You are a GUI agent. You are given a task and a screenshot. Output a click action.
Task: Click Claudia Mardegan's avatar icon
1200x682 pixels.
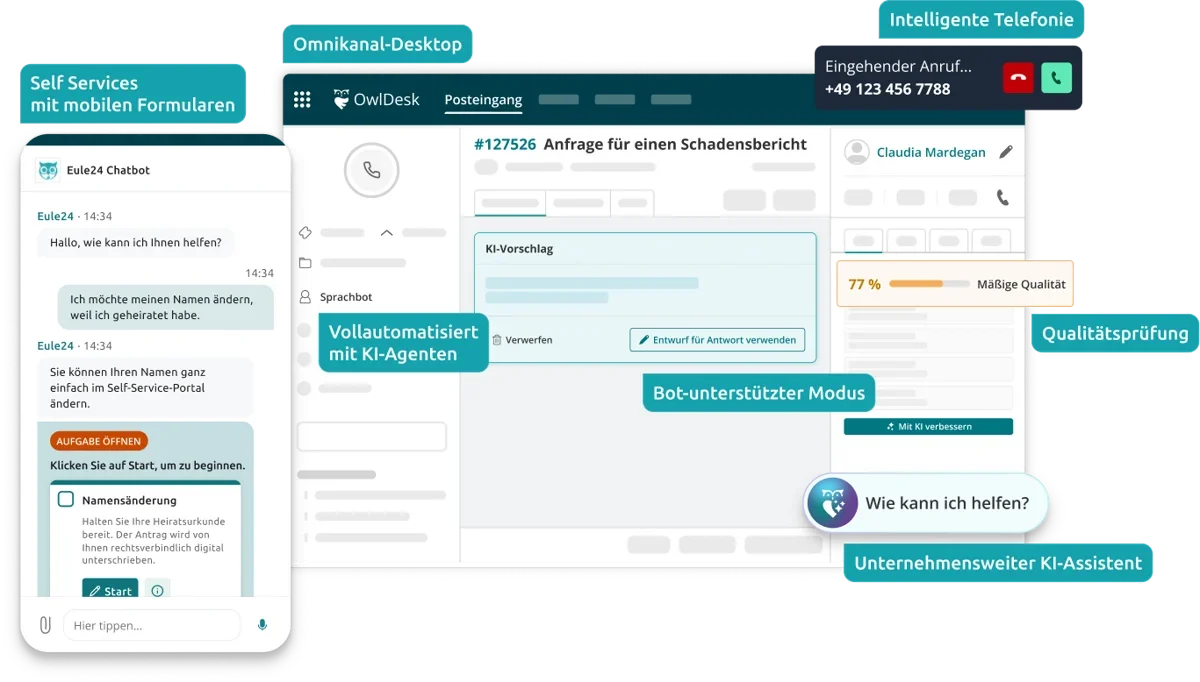tap(857, 152)
